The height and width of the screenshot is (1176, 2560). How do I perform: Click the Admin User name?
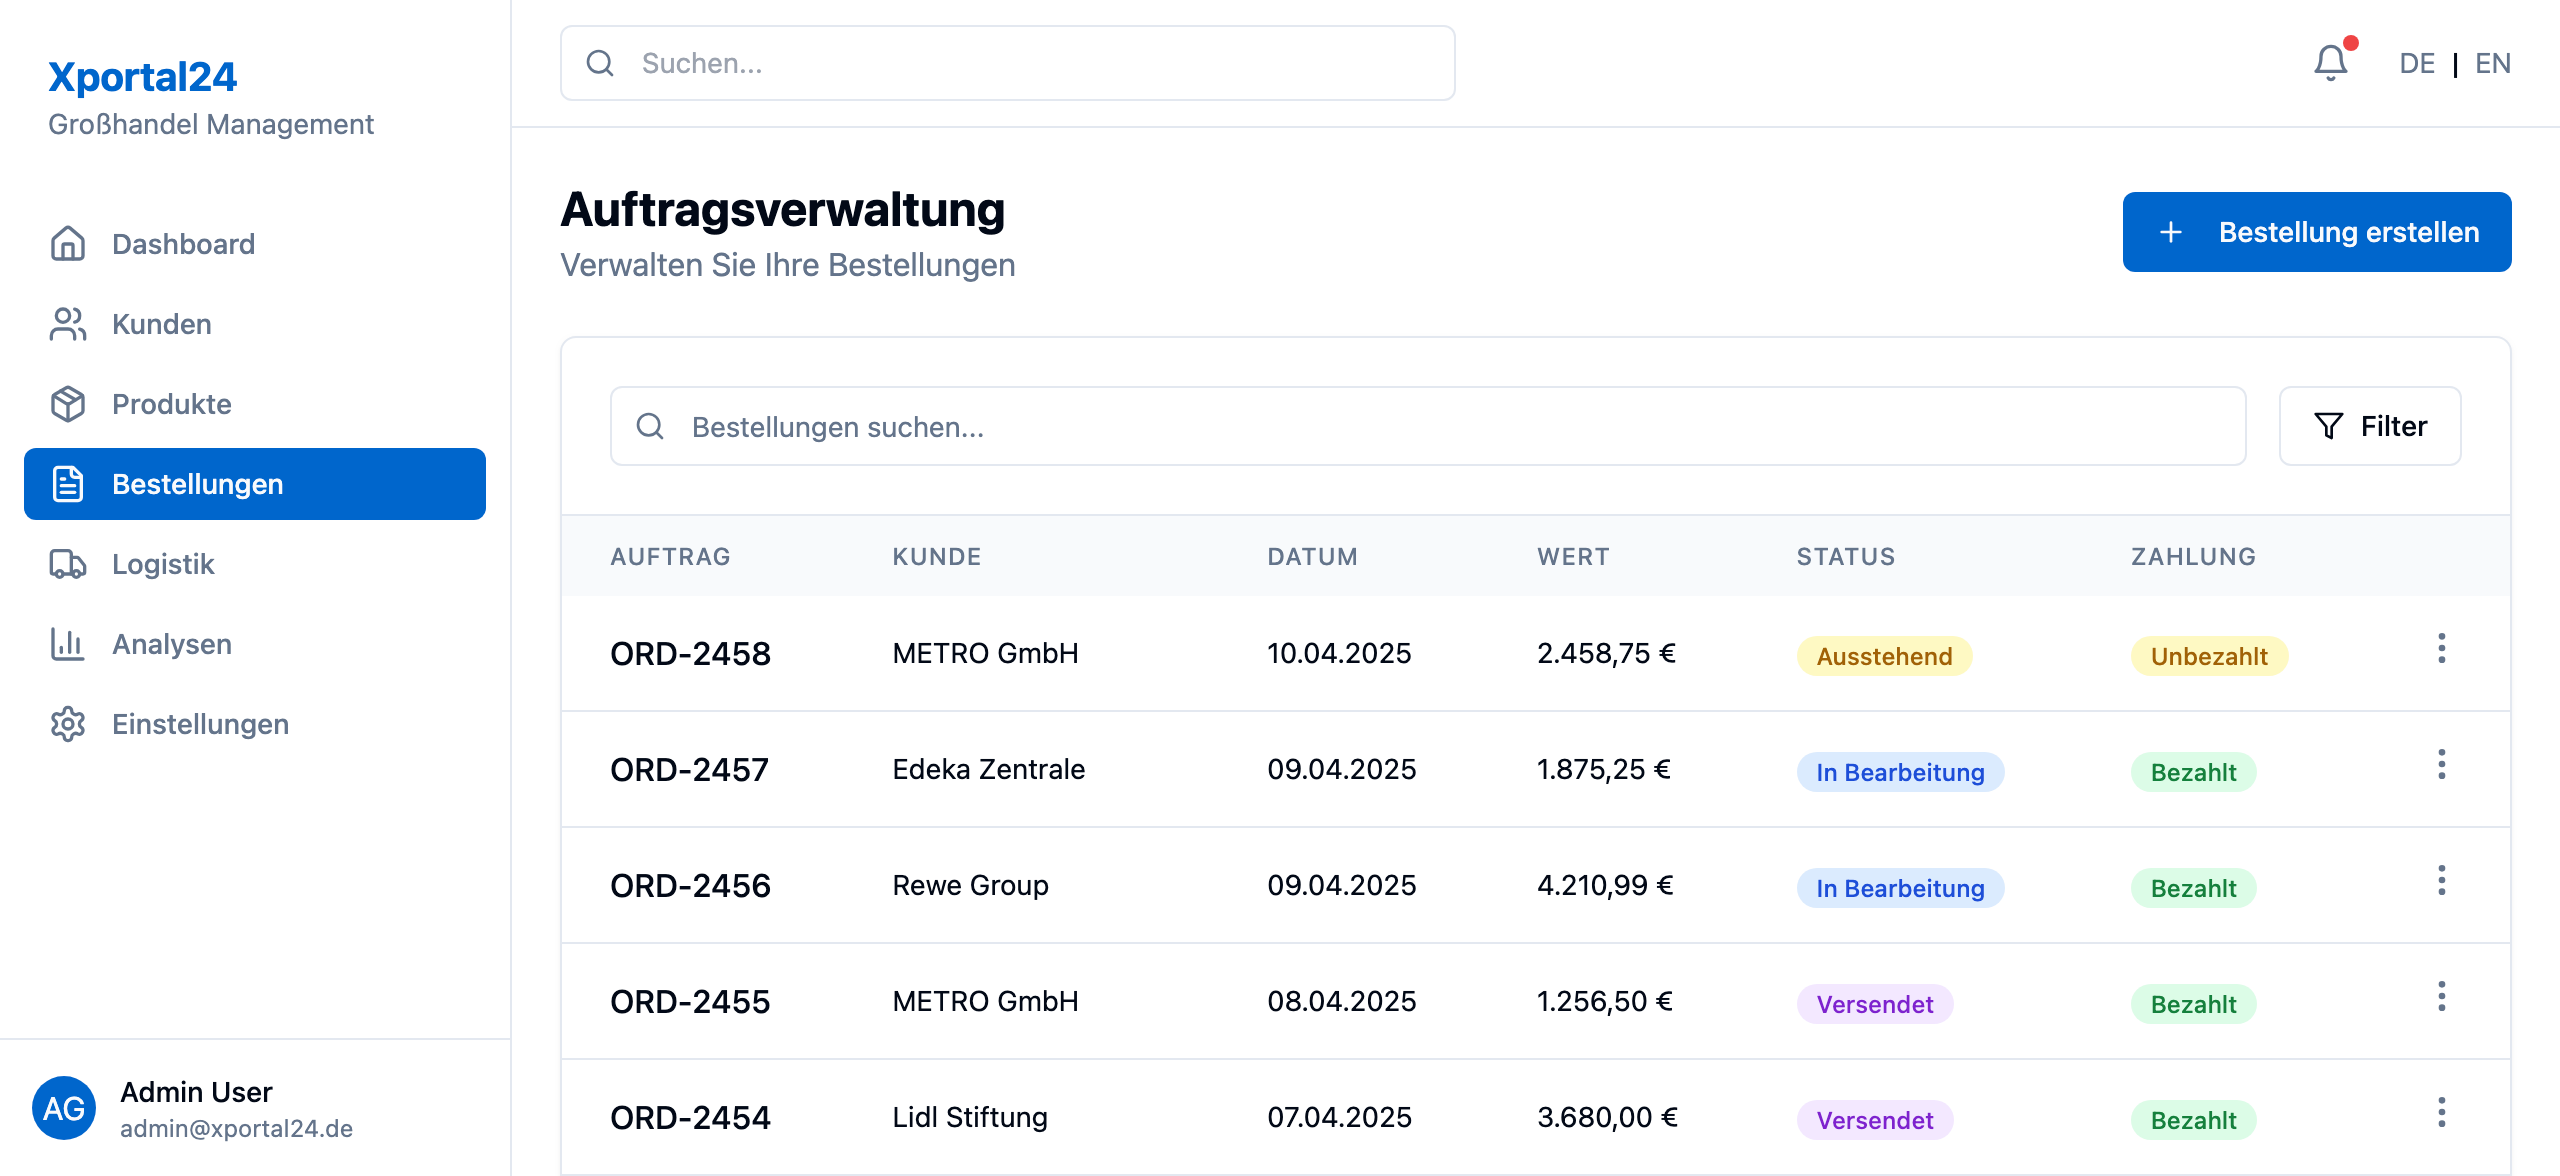click(196, 1092)
